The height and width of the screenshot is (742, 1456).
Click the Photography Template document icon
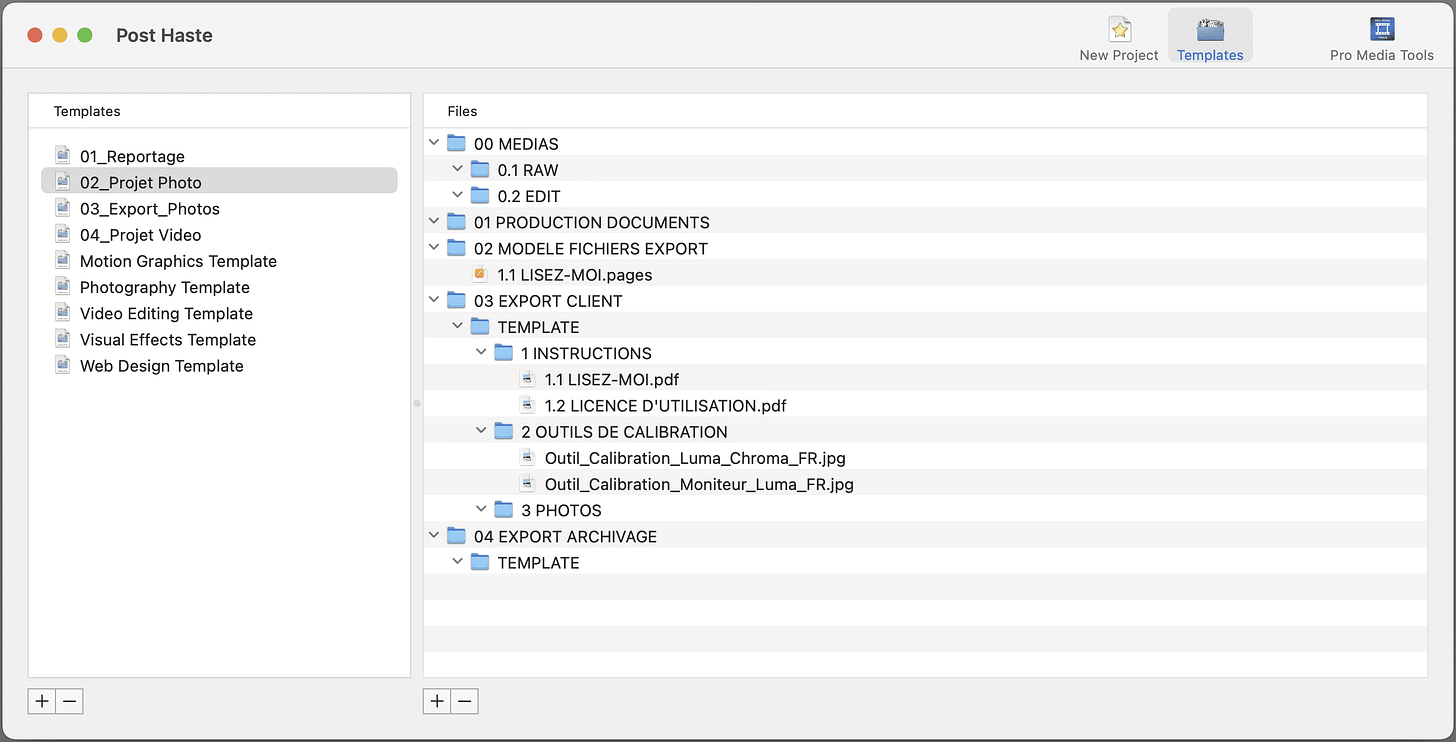tap(63, 287)
